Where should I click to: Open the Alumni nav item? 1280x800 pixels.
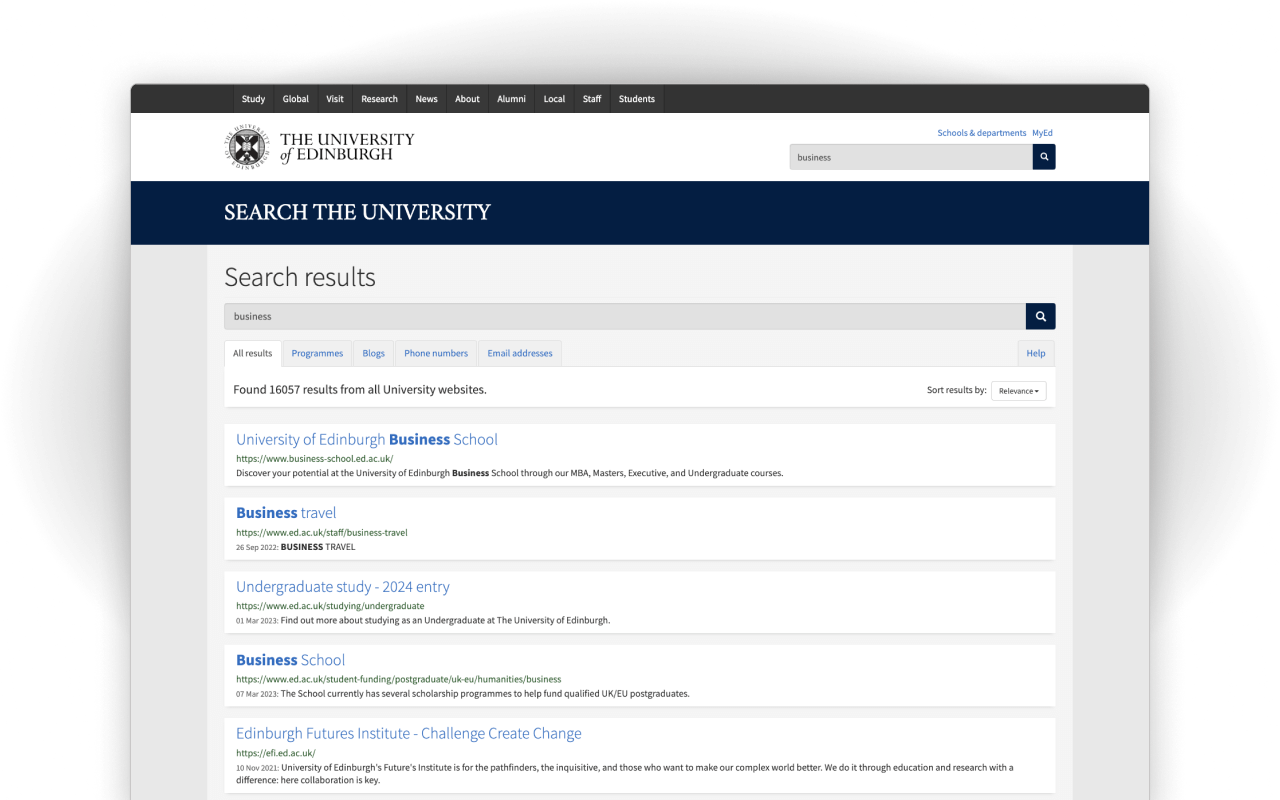(x=511, y=99)
